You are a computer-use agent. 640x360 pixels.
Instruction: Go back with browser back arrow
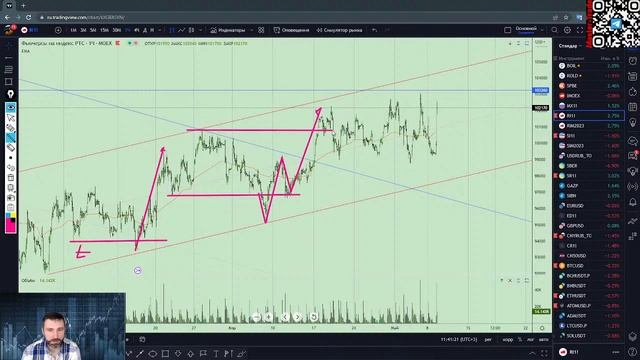click(x=7, y=17)
